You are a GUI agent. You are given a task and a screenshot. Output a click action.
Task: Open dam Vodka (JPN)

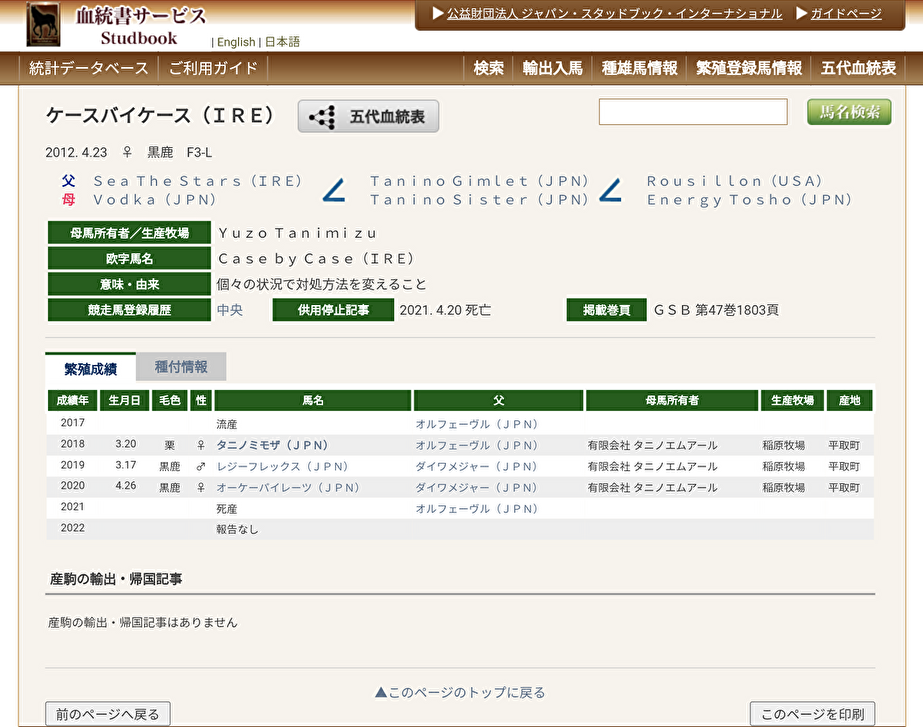[155, 200]
